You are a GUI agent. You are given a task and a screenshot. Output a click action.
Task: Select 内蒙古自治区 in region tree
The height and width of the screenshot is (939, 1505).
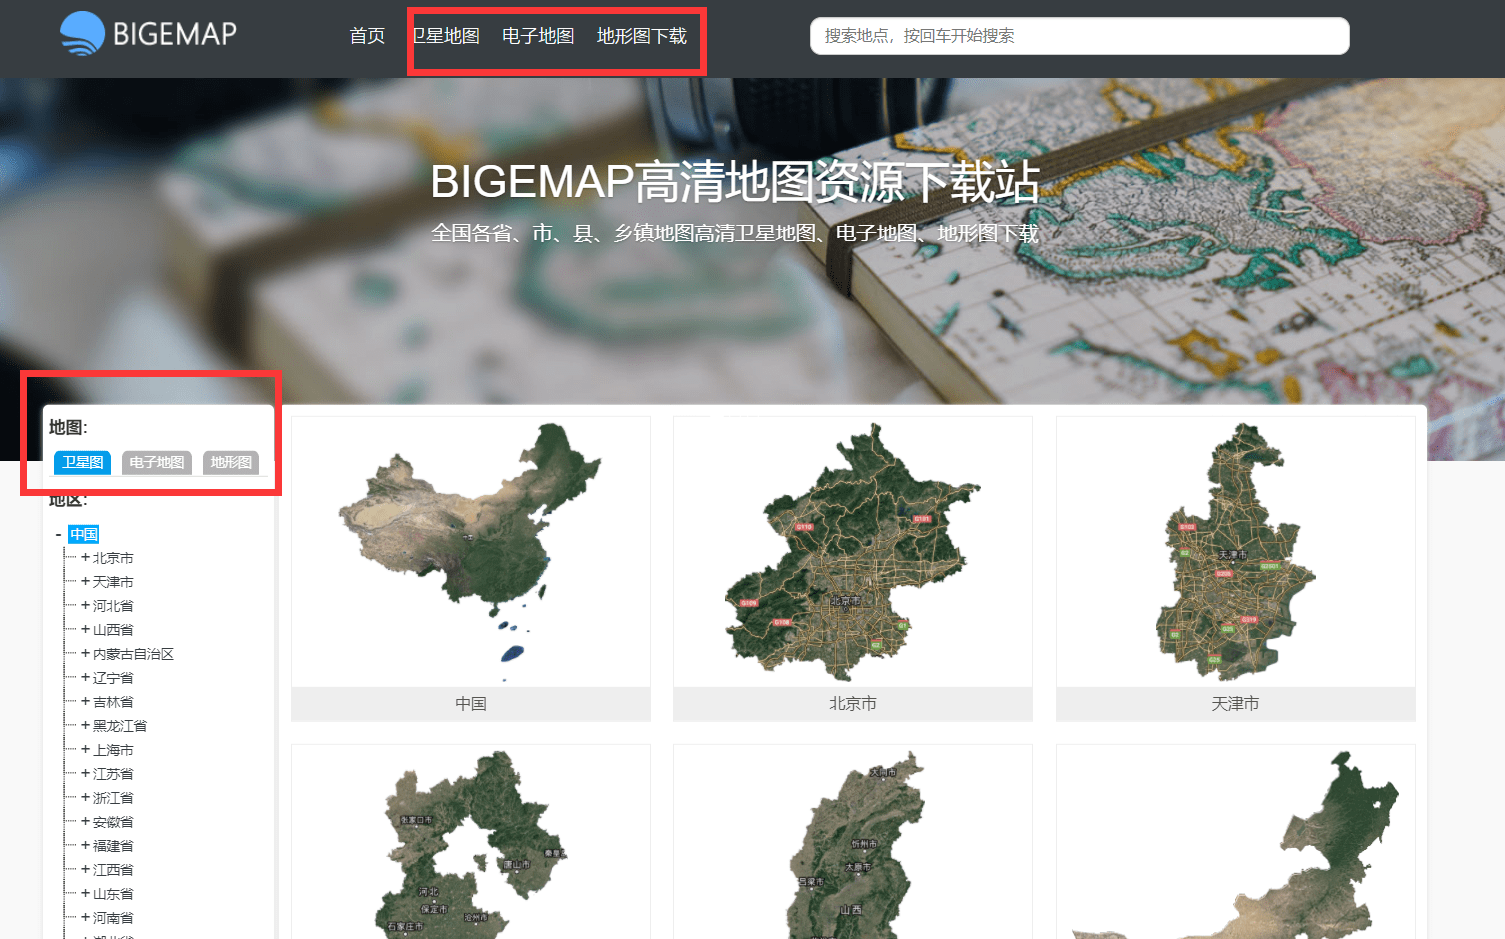point(133,654)
